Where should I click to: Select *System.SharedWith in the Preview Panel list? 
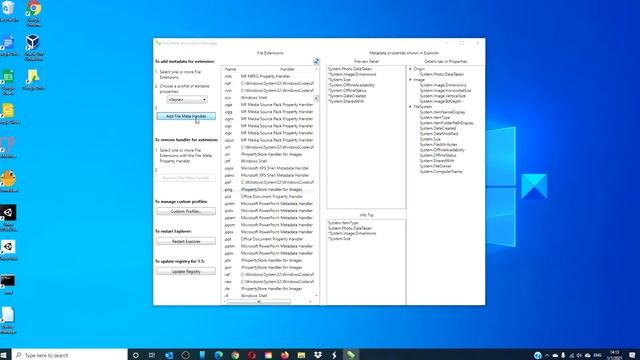tap(346, 101)
